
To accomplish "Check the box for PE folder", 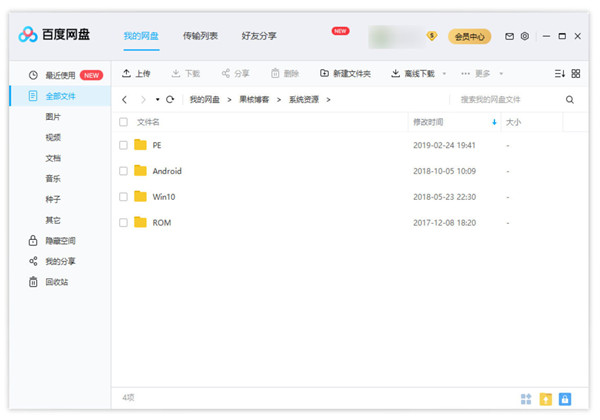I will pyautogui.click(x=123, y=145).
